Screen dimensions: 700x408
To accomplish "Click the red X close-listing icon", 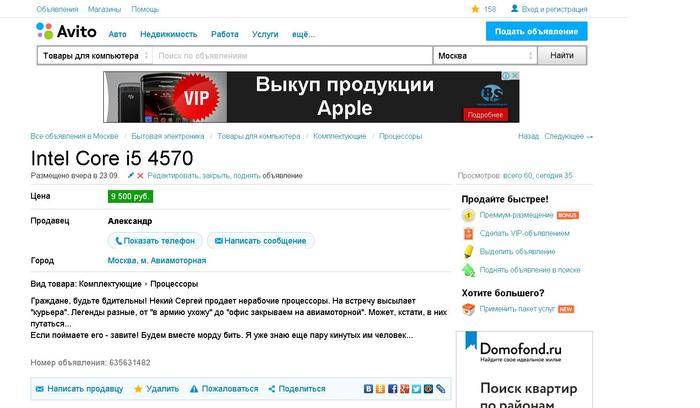I will tap(140, 176).
